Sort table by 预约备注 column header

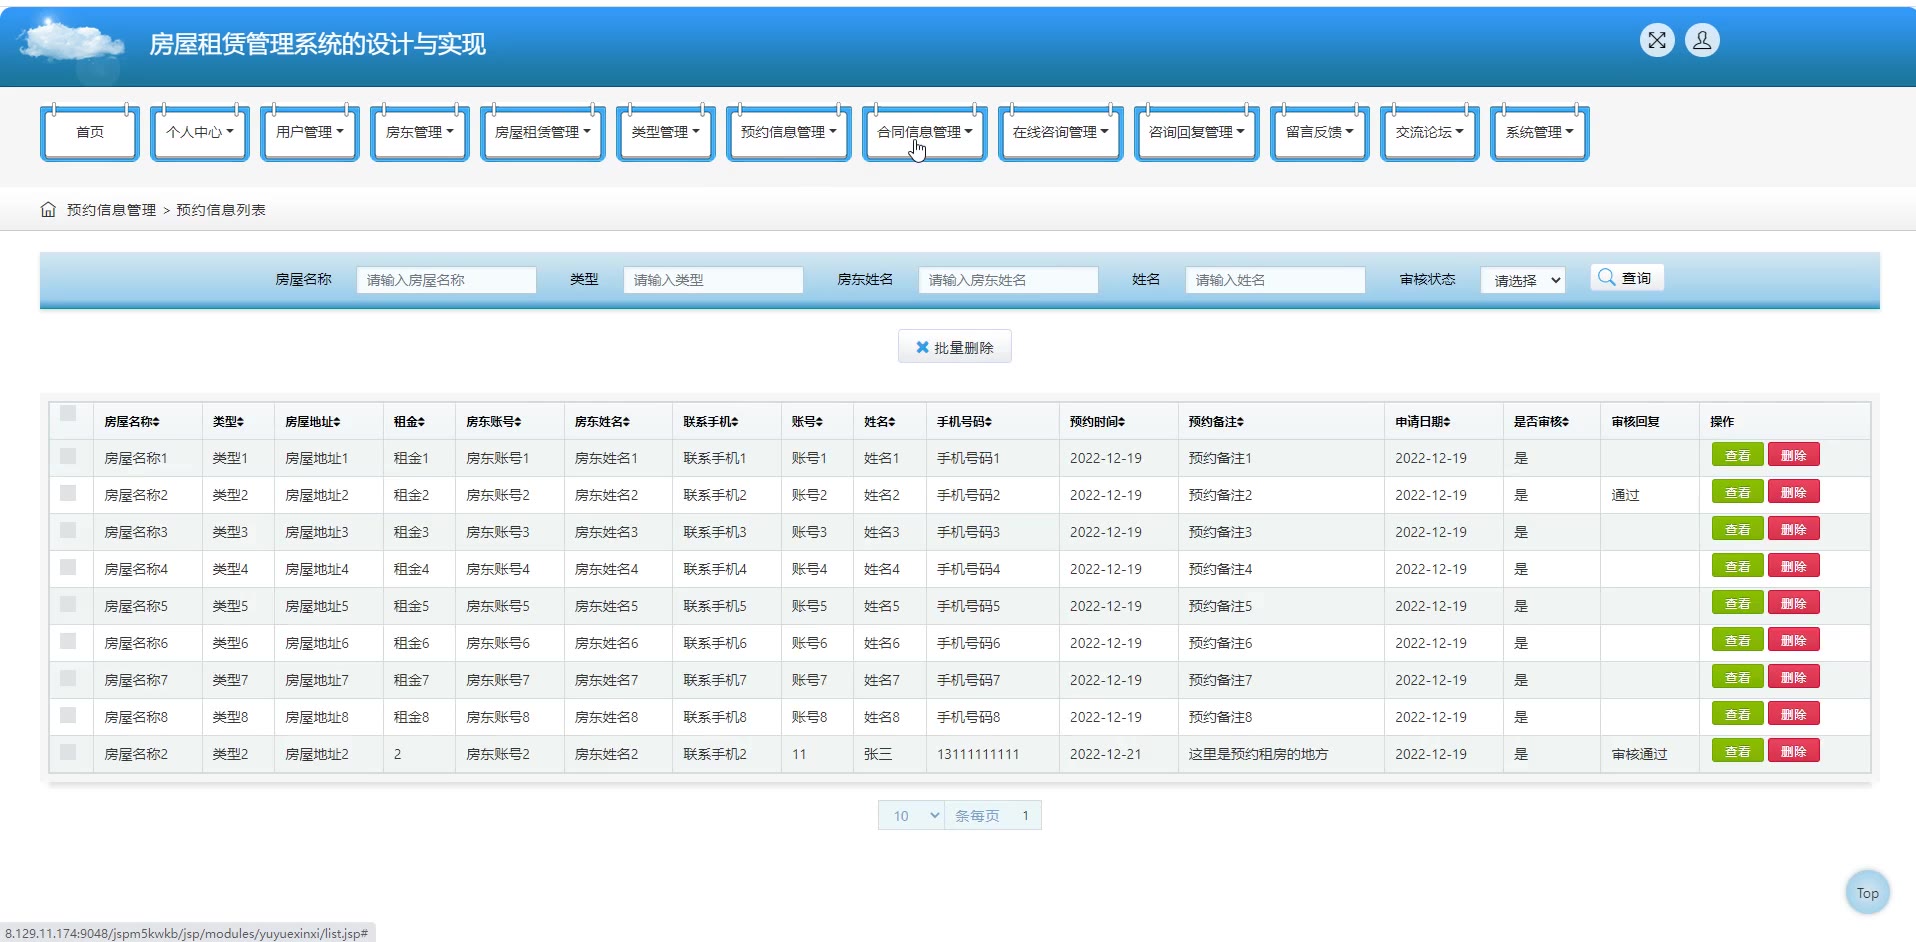(x=1216, y=422)
